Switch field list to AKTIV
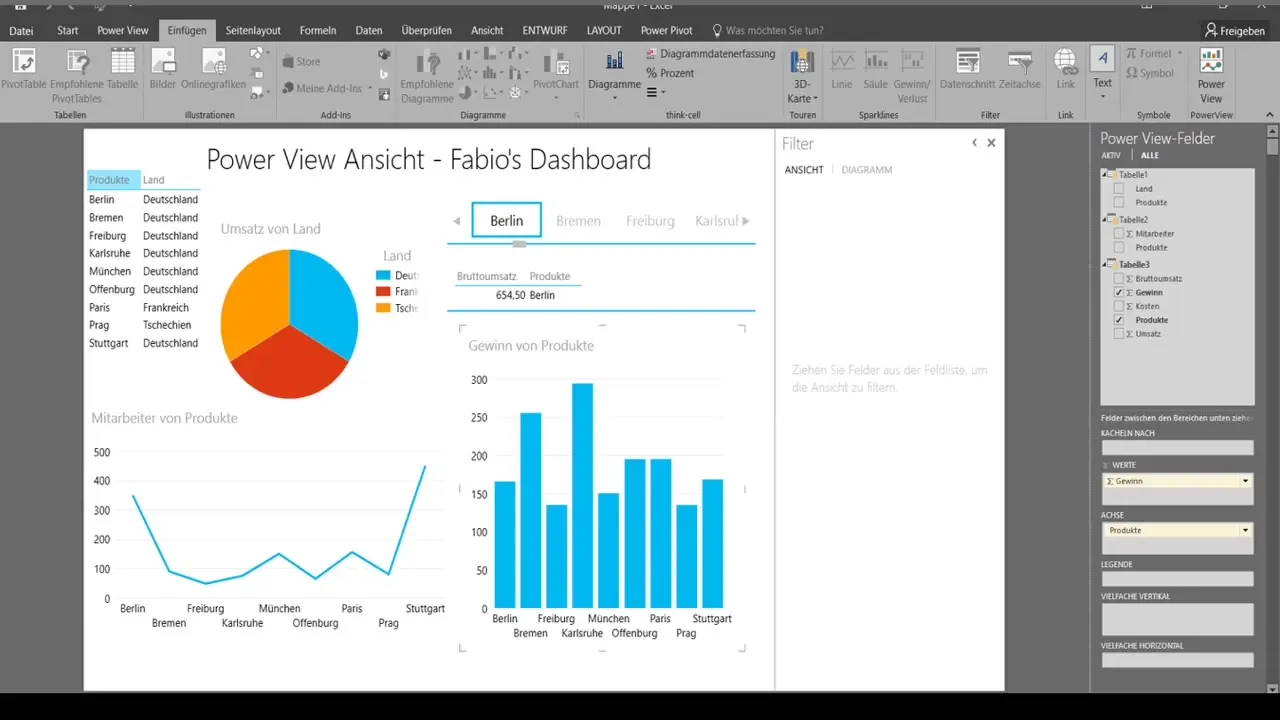Image resolution: width=1280 pixels, height=720 pixels. coord(1111,156)
